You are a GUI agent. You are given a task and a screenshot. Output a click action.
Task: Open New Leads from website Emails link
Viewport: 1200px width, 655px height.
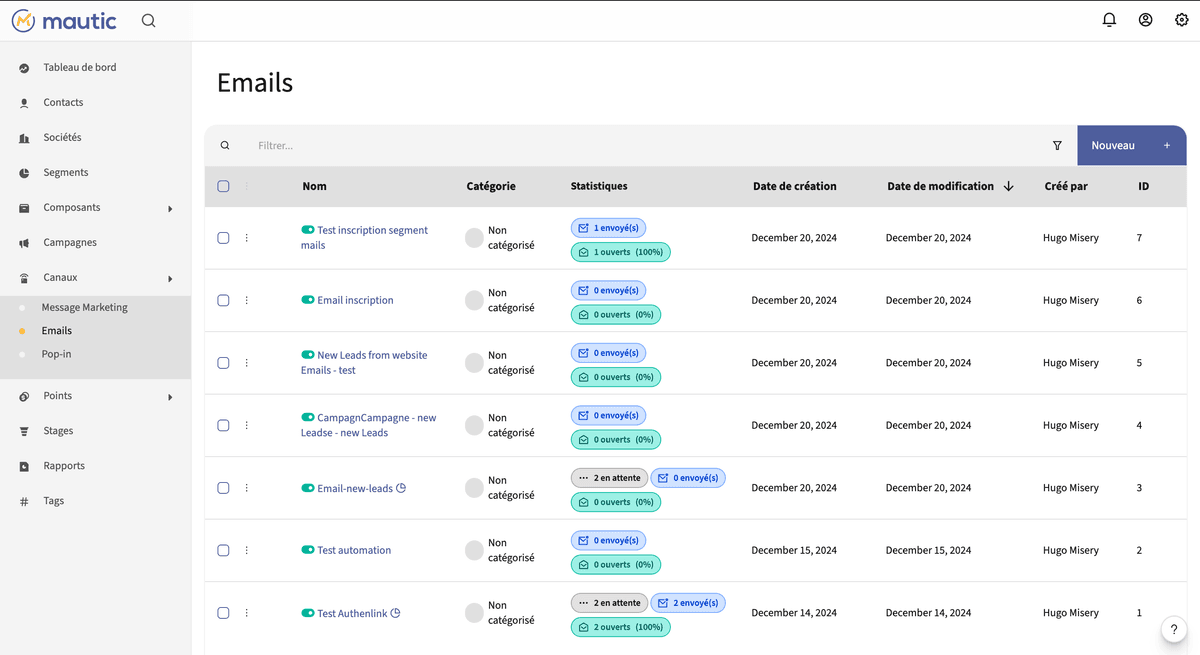[364, 362]
